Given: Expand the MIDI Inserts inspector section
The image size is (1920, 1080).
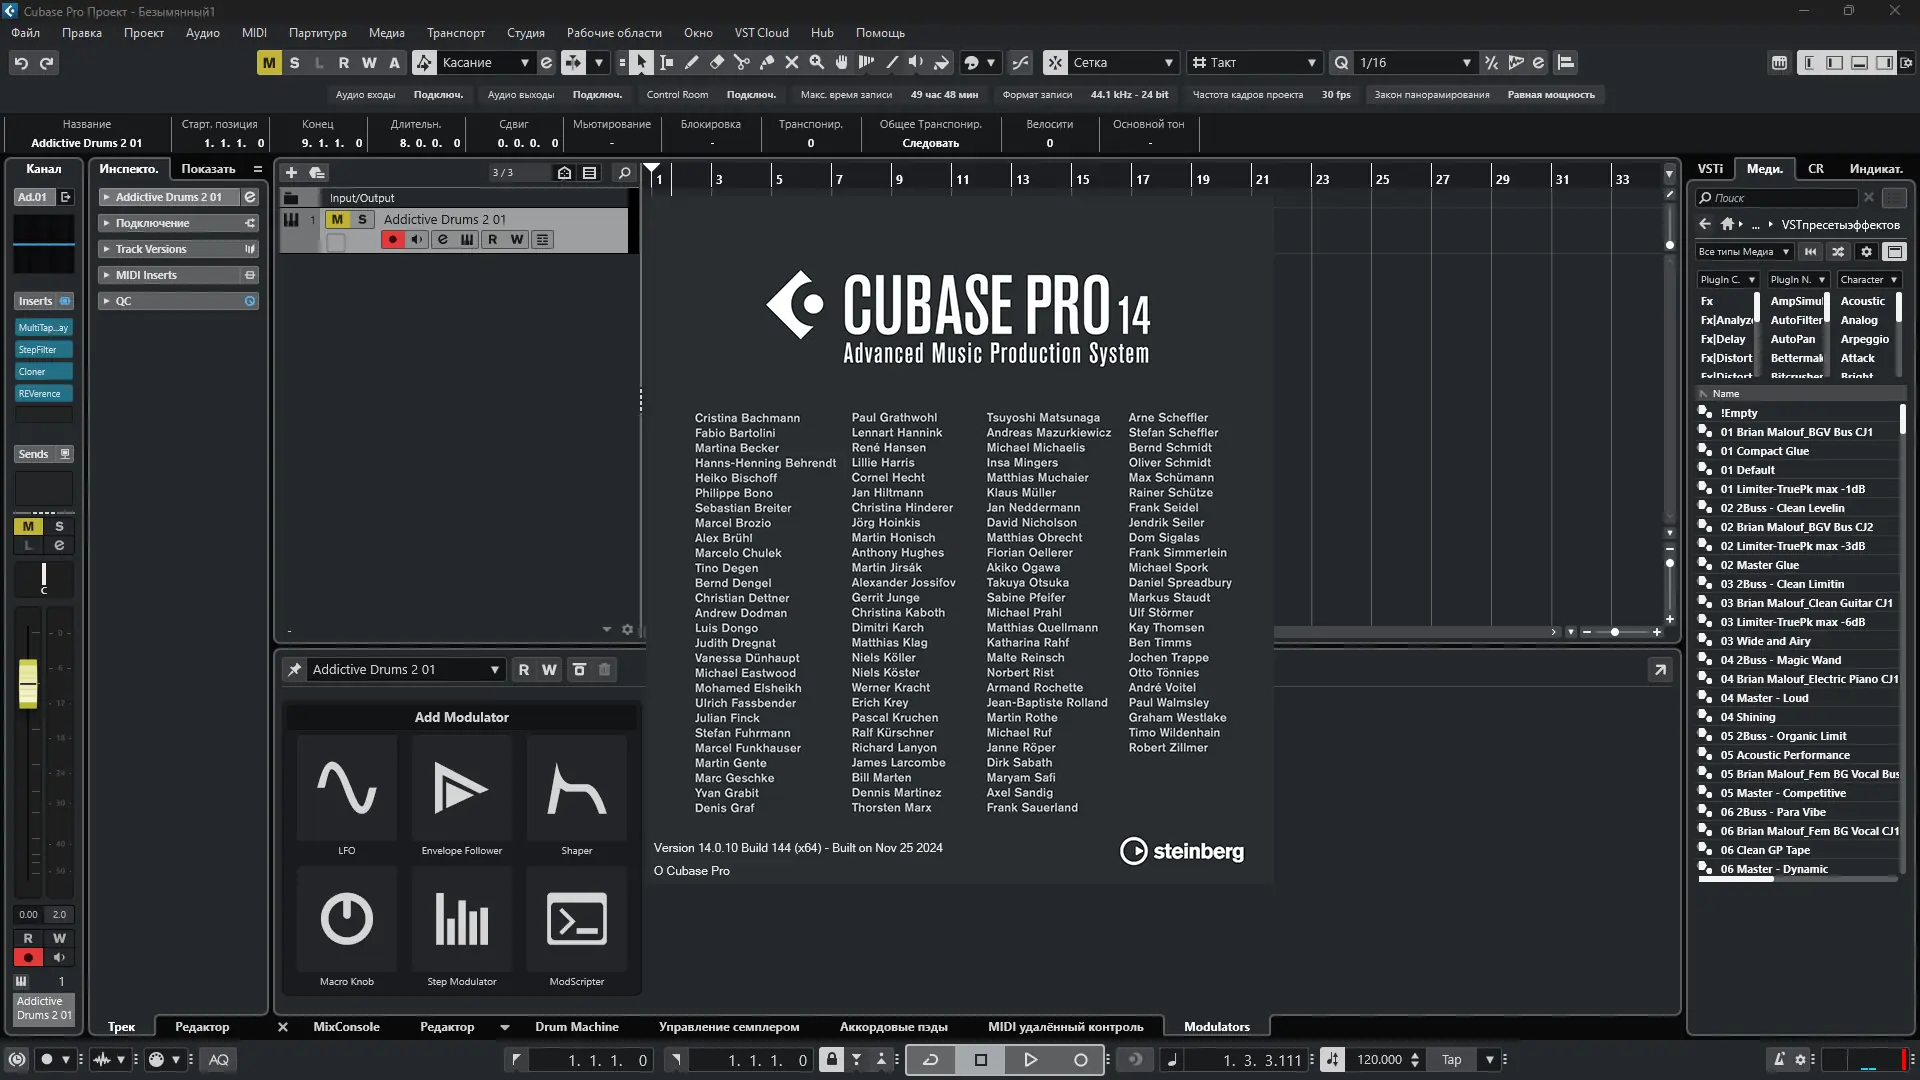Looking at the screenshot, I should (146, 275).
